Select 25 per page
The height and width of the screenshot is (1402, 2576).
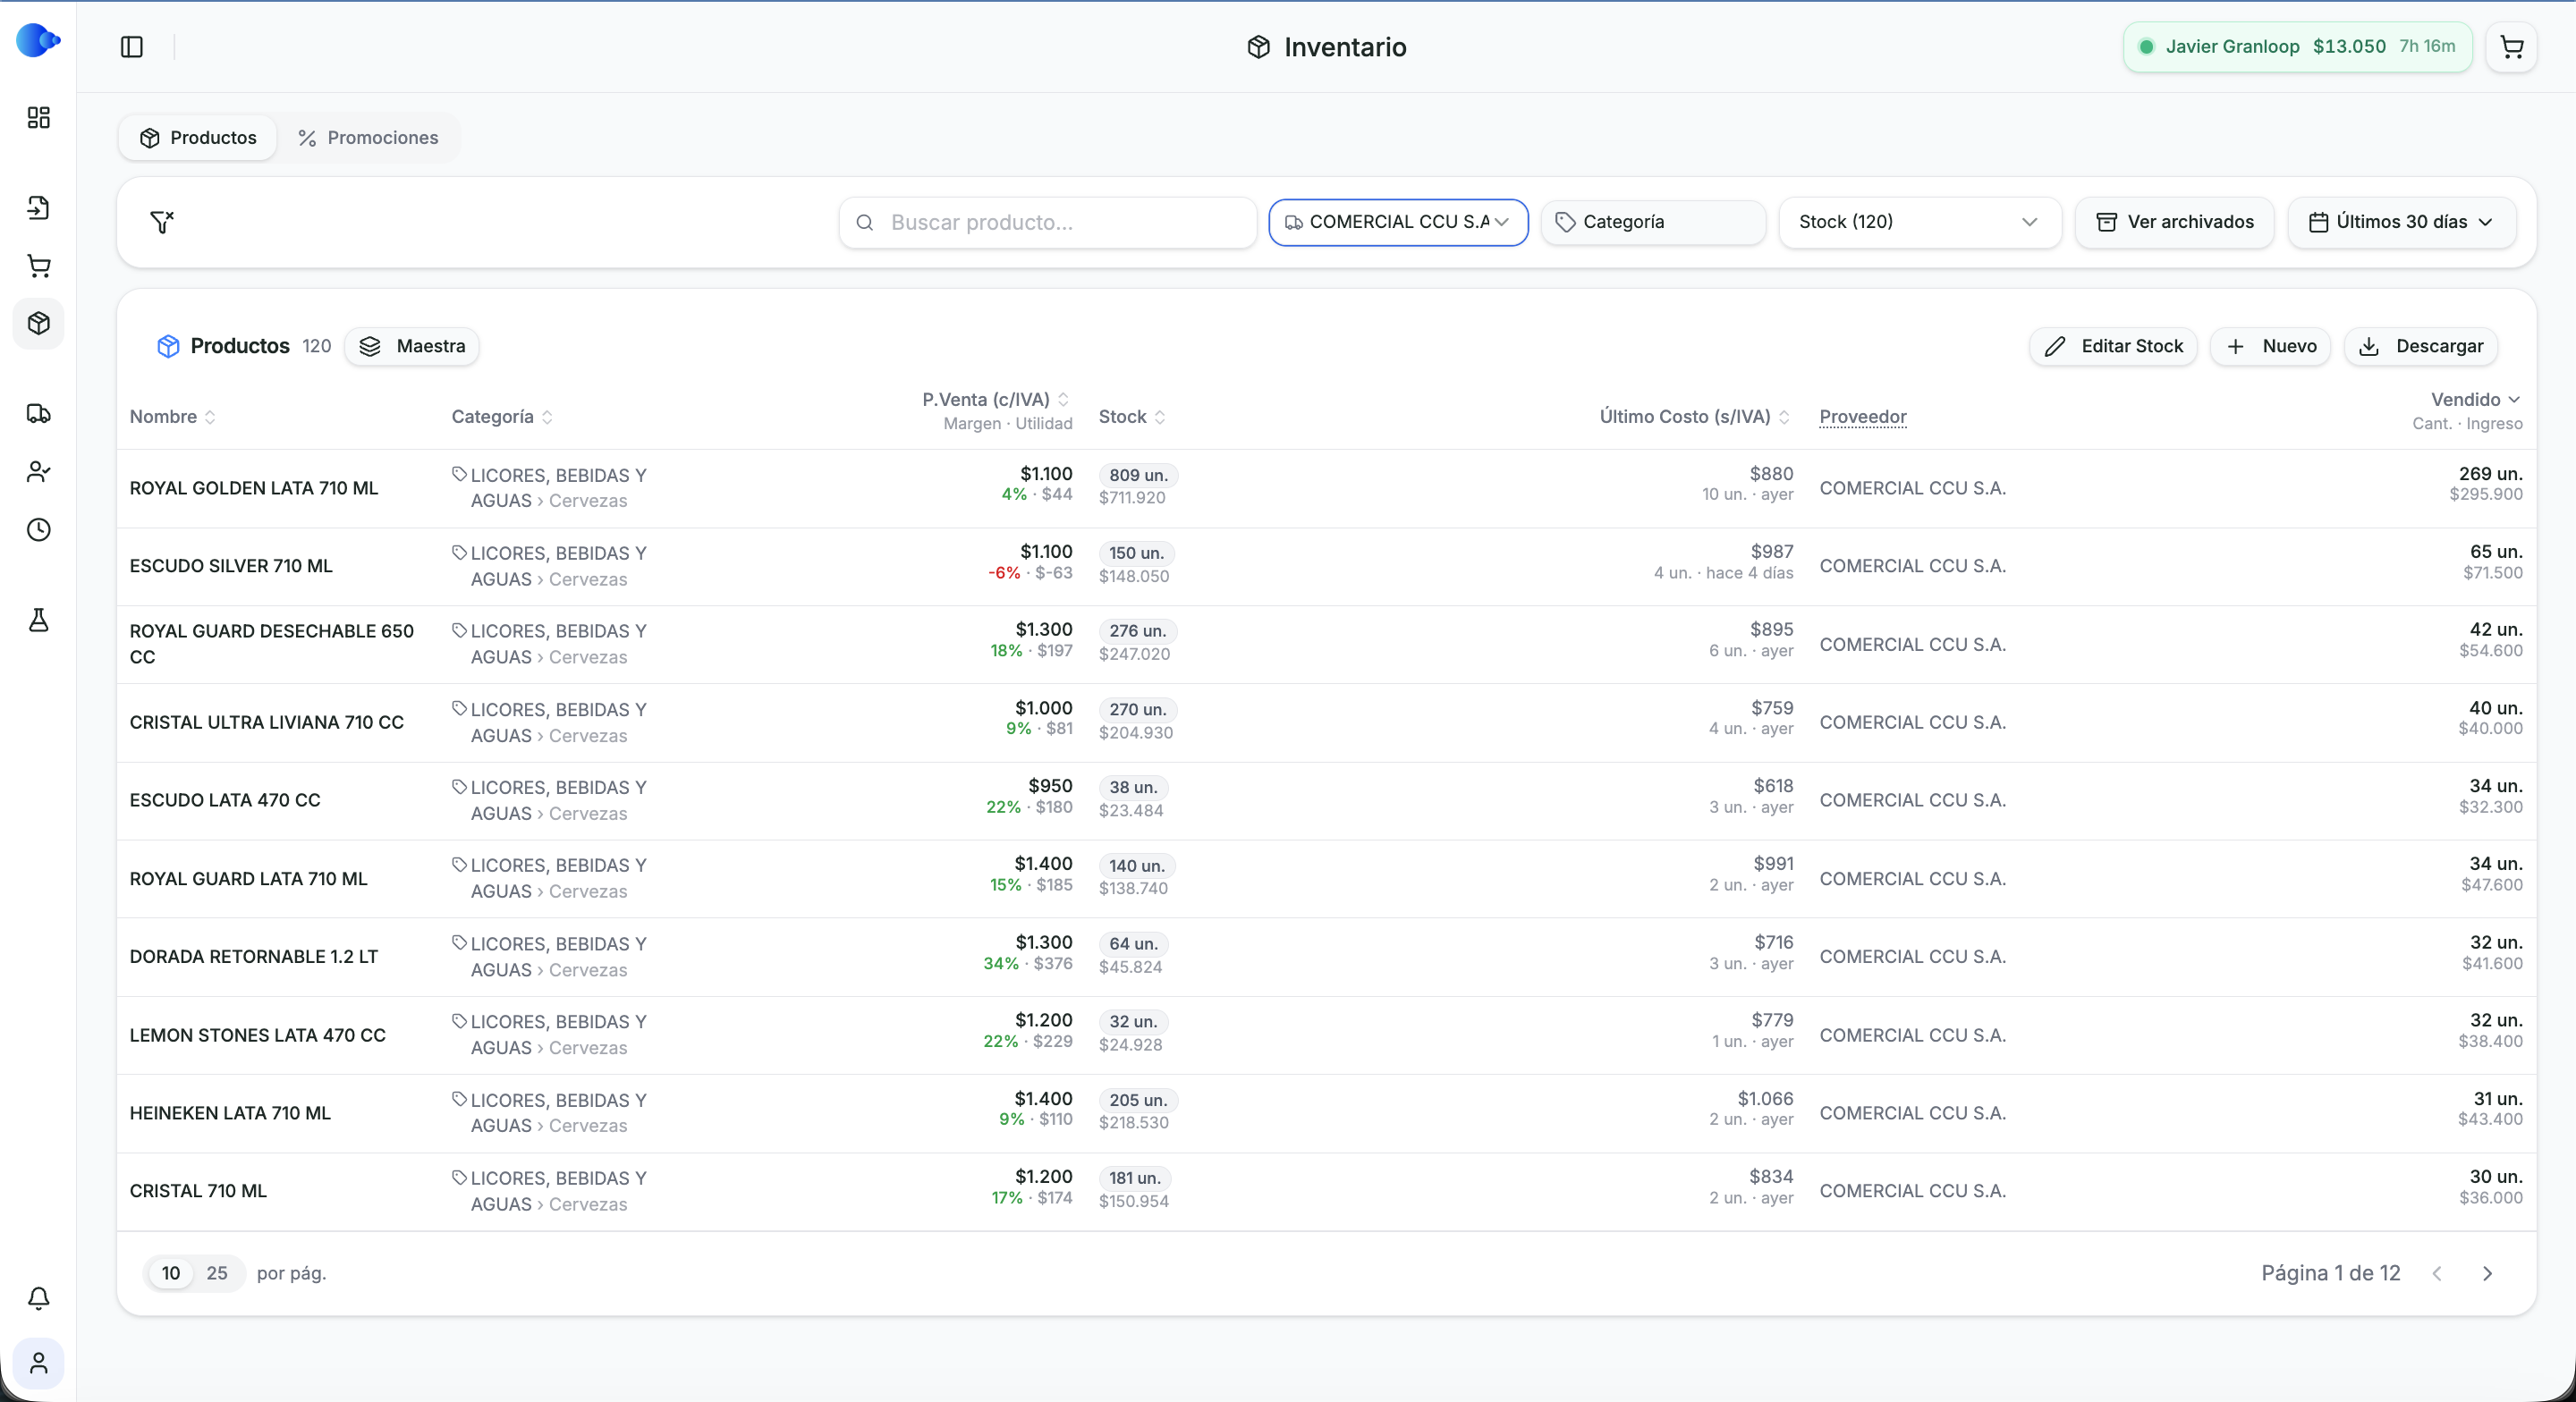coord(217,1273)
